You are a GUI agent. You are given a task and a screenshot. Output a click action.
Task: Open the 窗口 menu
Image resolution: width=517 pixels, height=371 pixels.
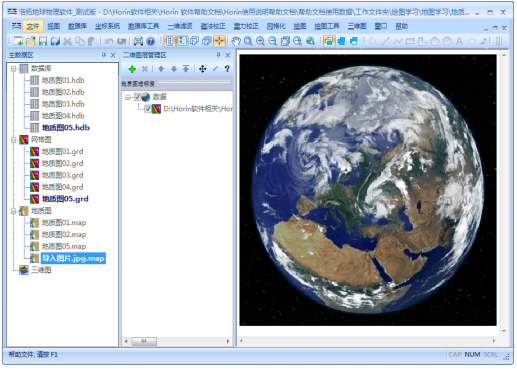tap(381, 26)
